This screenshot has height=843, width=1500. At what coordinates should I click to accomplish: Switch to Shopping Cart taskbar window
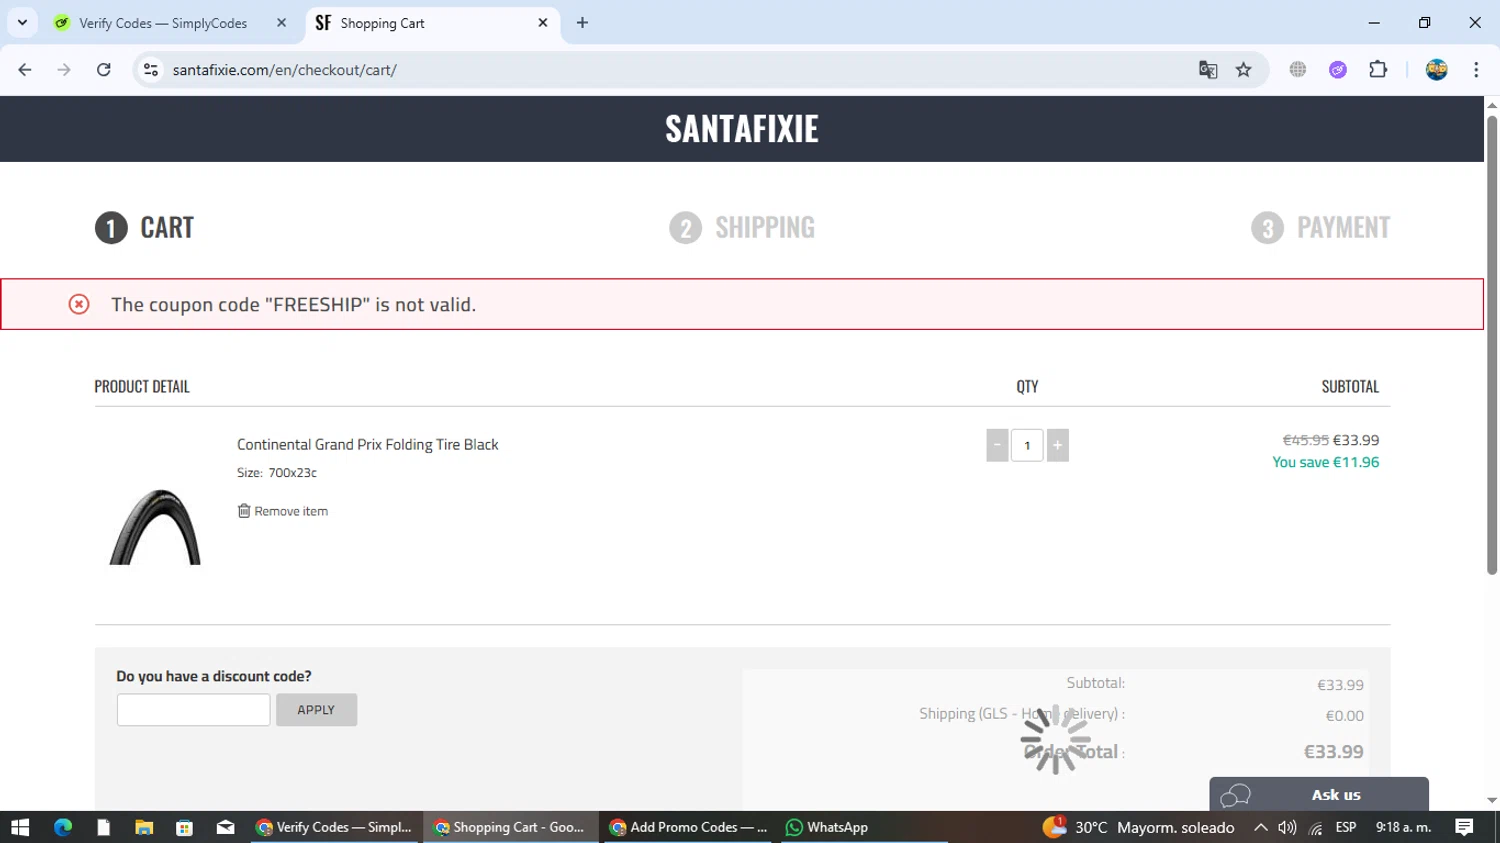[510, 827]
